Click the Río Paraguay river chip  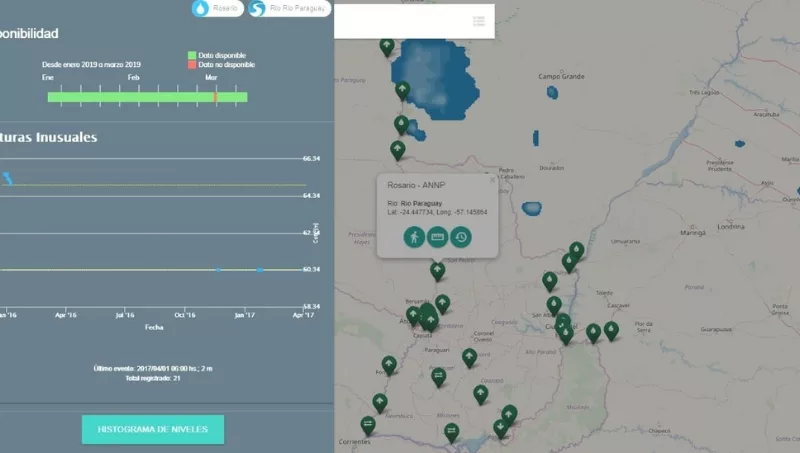click(x=289, y=9)
